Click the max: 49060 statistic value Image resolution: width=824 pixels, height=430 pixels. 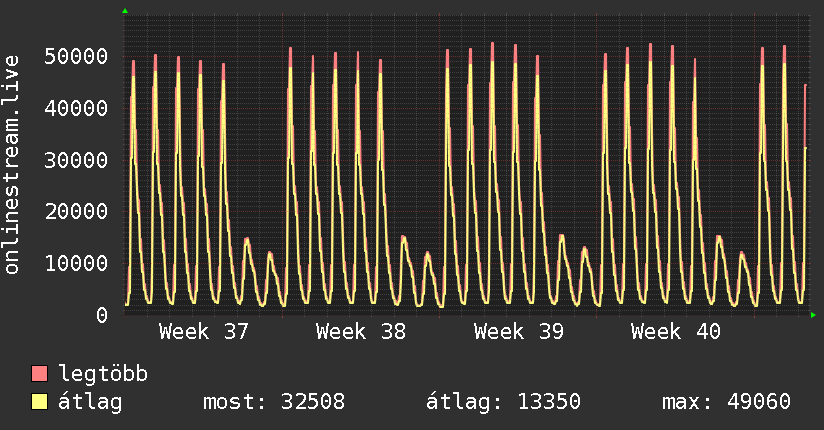[726, 402]
